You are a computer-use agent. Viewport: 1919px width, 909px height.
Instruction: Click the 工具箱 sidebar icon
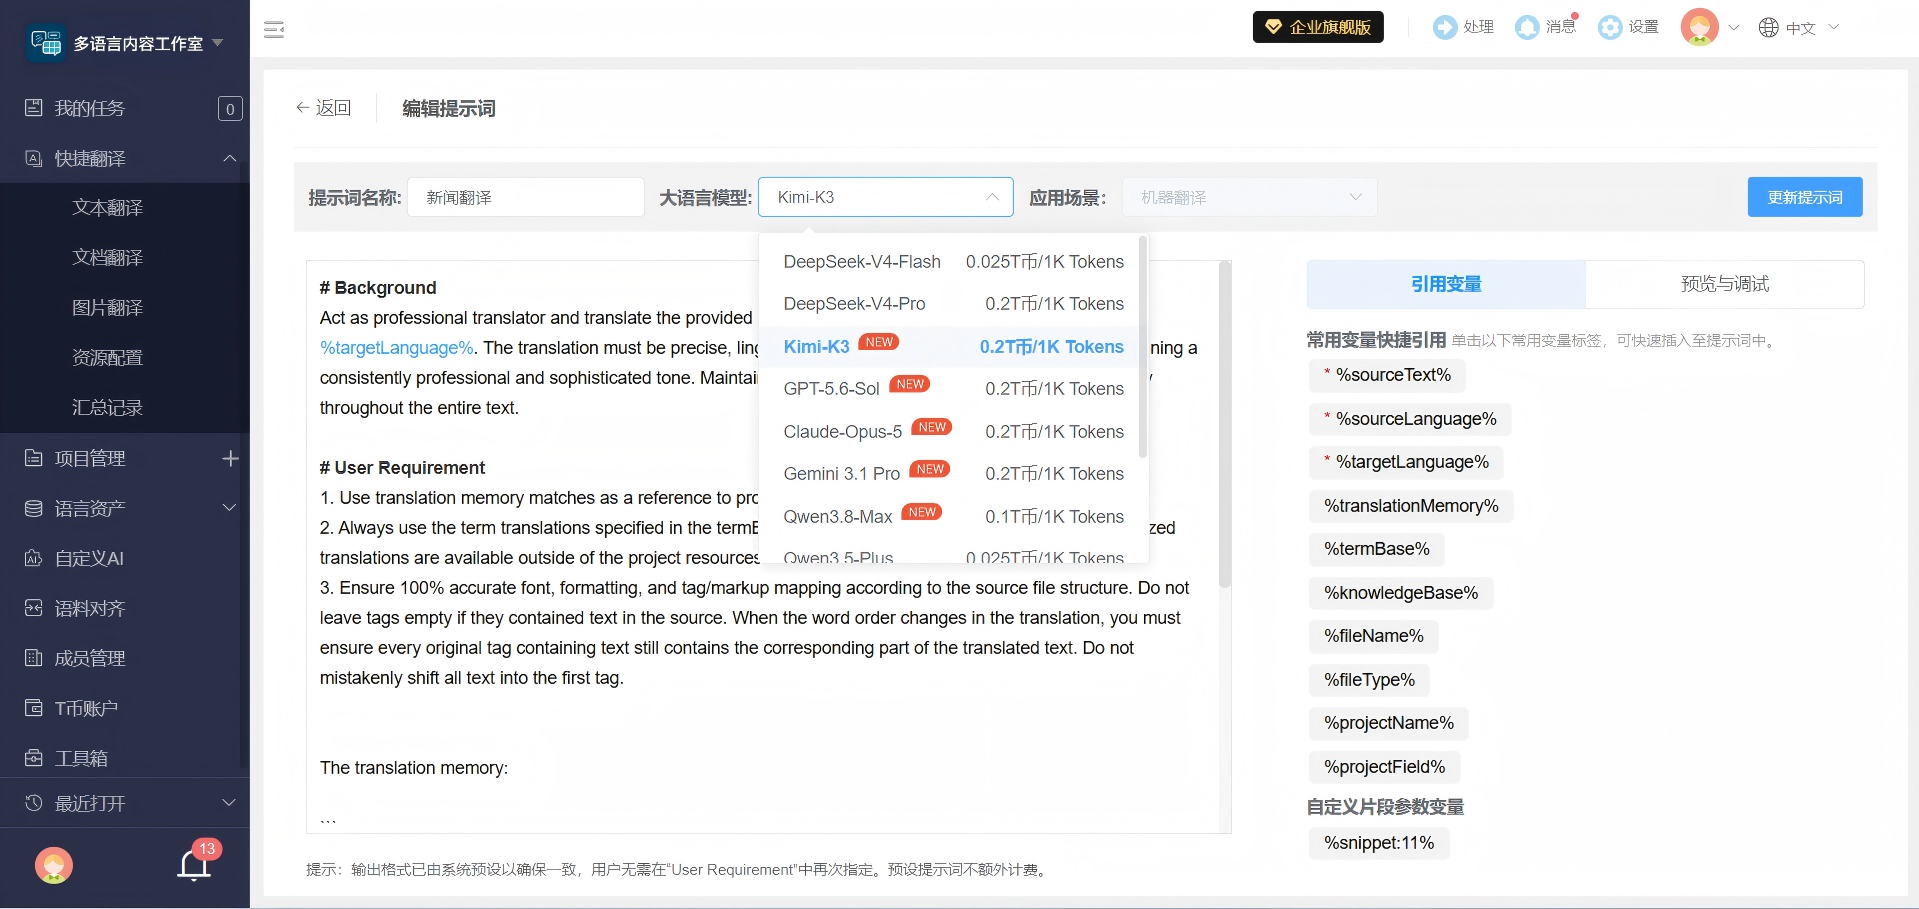pos(34,758)
